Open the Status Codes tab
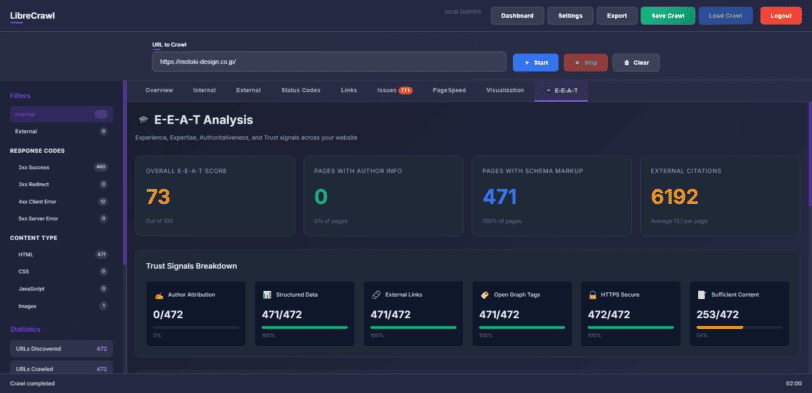The width and height of the screenshot is (812, 393). (x=301, y=90)
